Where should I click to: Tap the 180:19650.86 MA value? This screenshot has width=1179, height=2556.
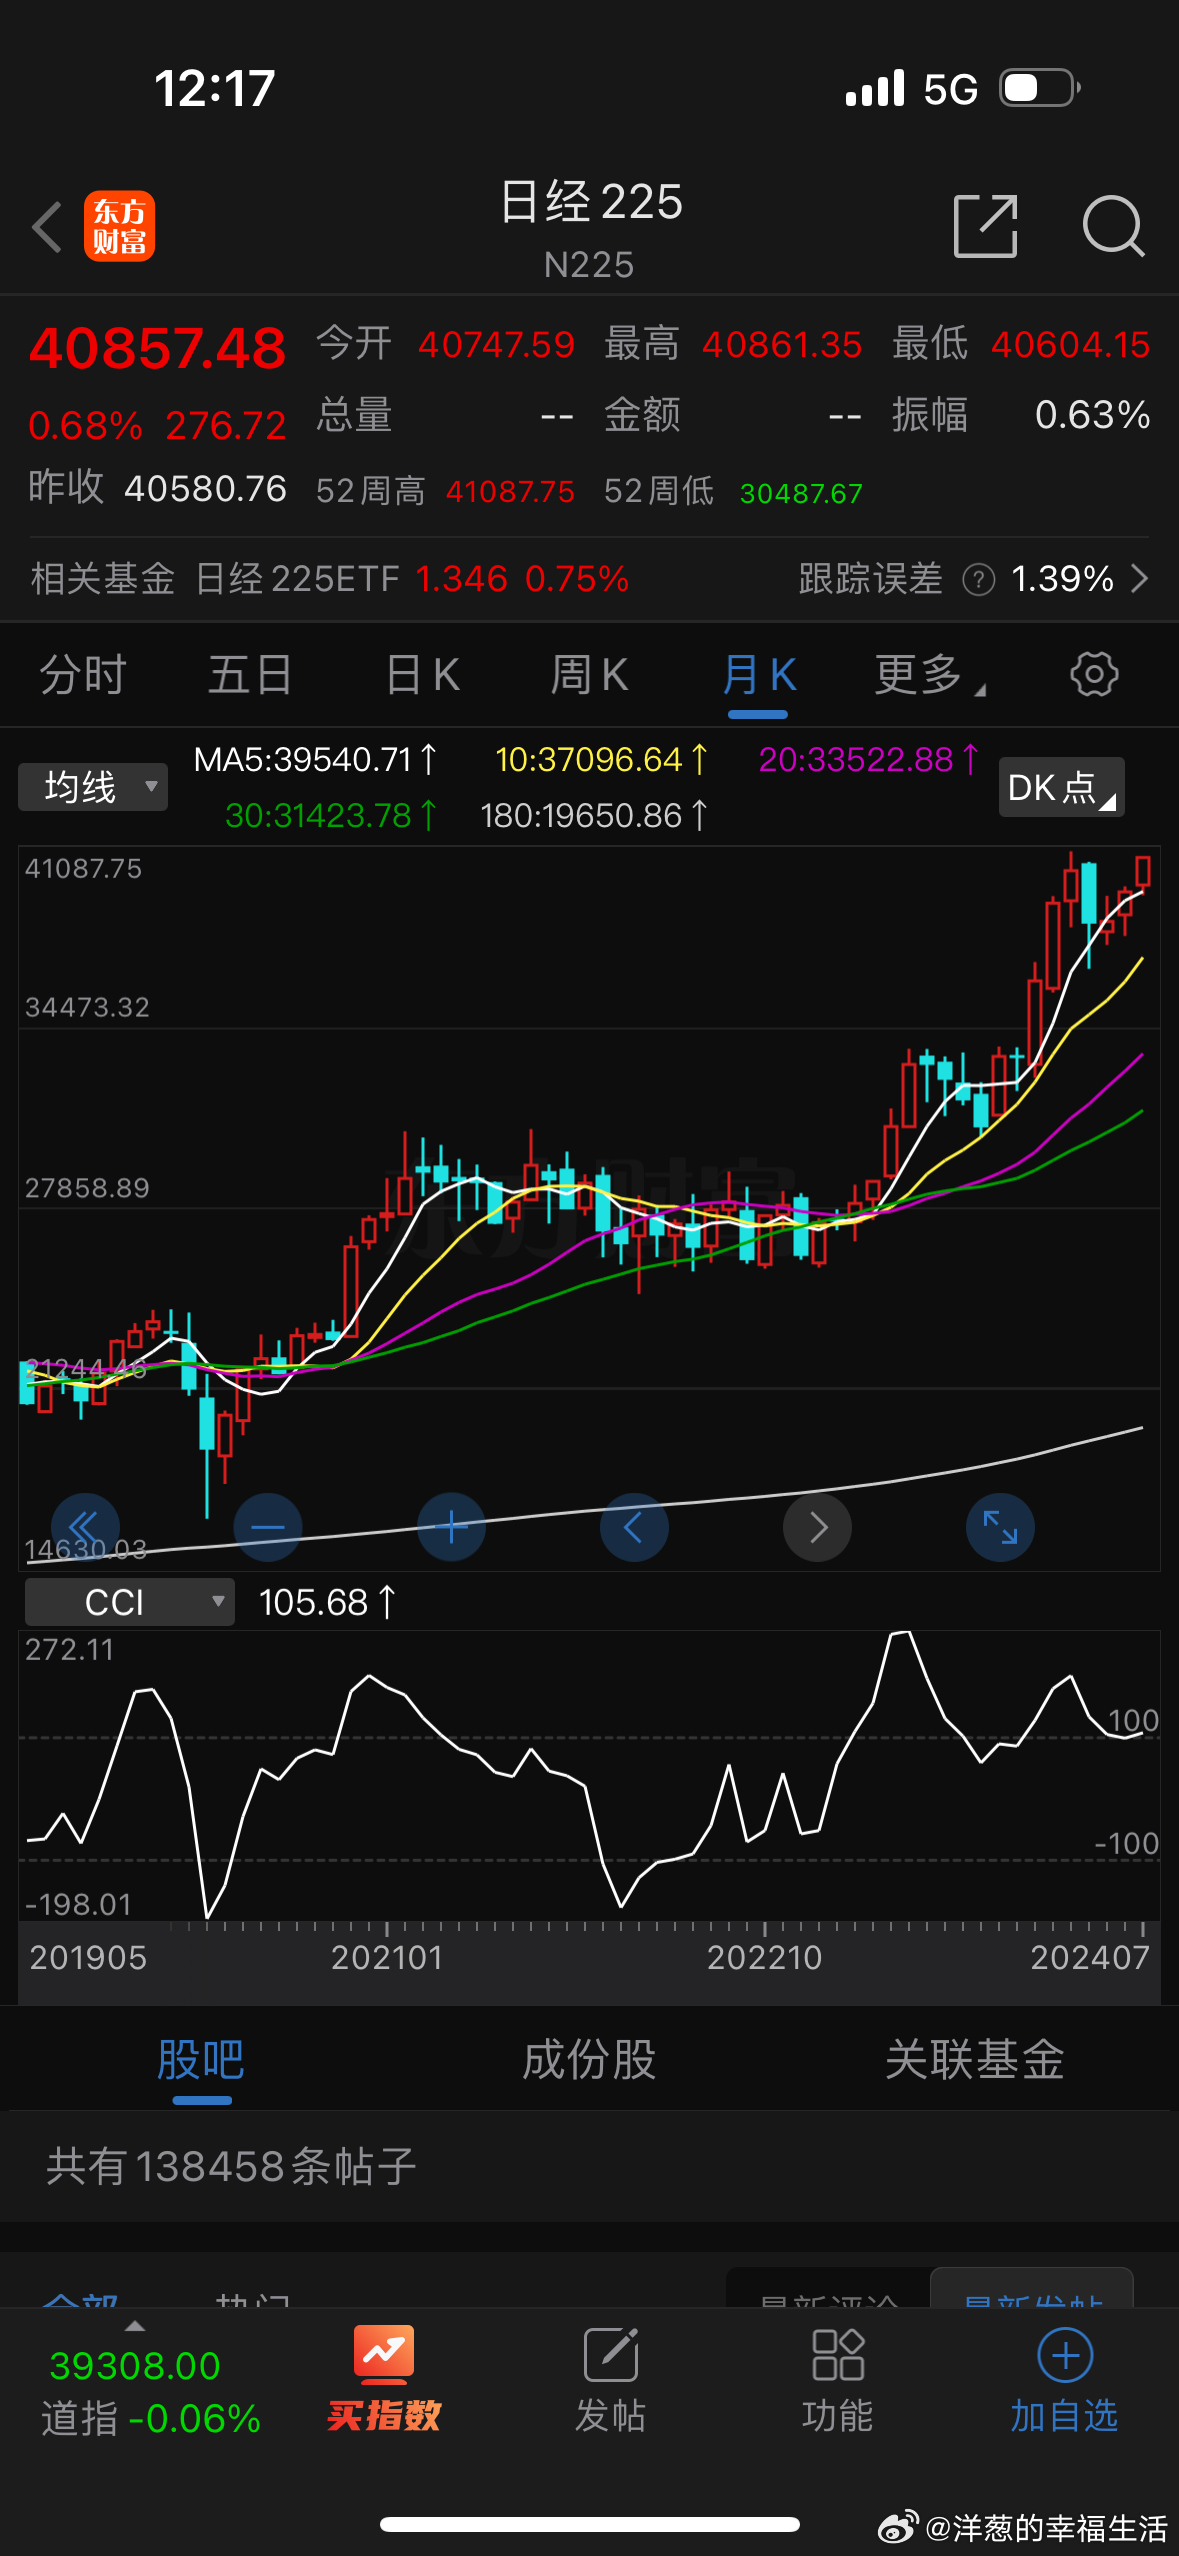pyautogui.click(x=594, y=816)
